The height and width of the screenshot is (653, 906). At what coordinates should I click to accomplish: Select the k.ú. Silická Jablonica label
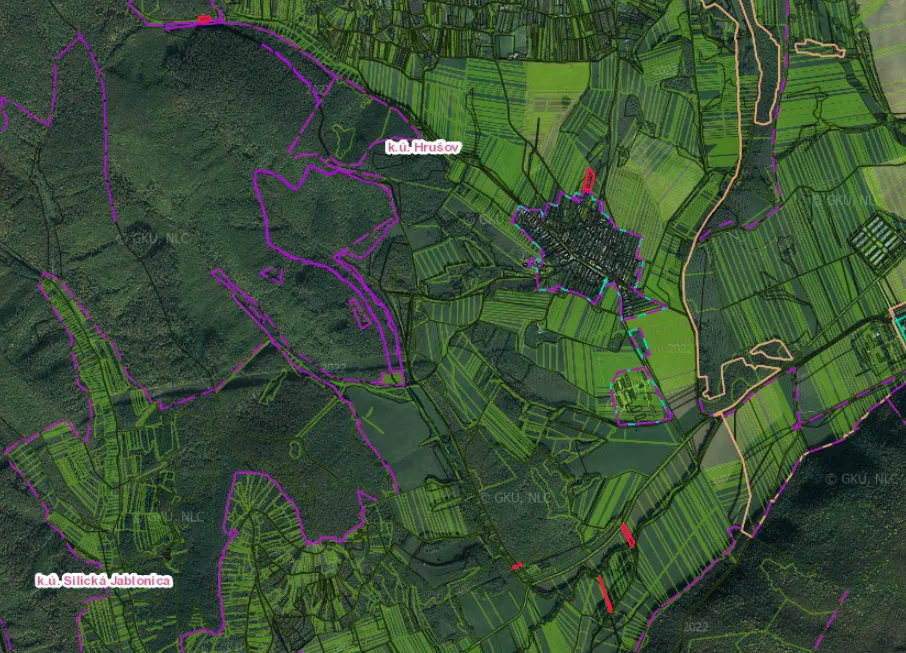(x=104, y=580)
